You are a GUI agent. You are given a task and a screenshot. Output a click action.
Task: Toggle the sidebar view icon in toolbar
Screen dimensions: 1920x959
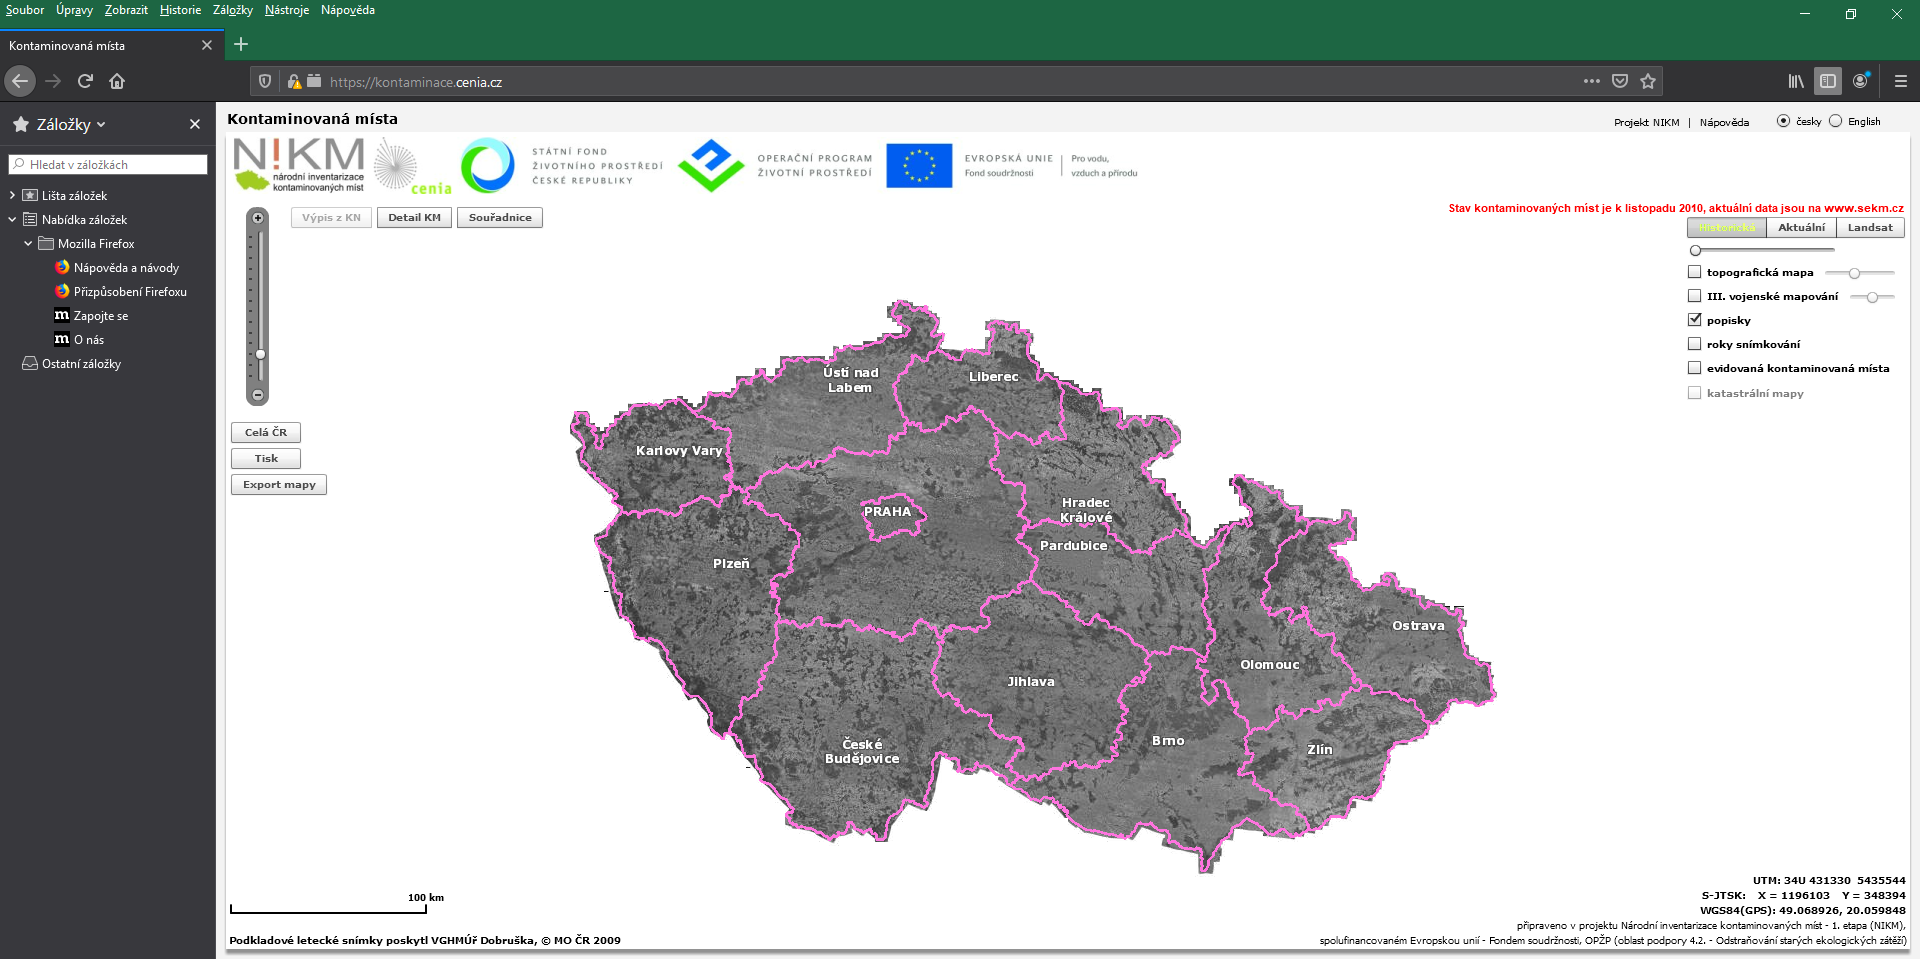coord(1828,81)
